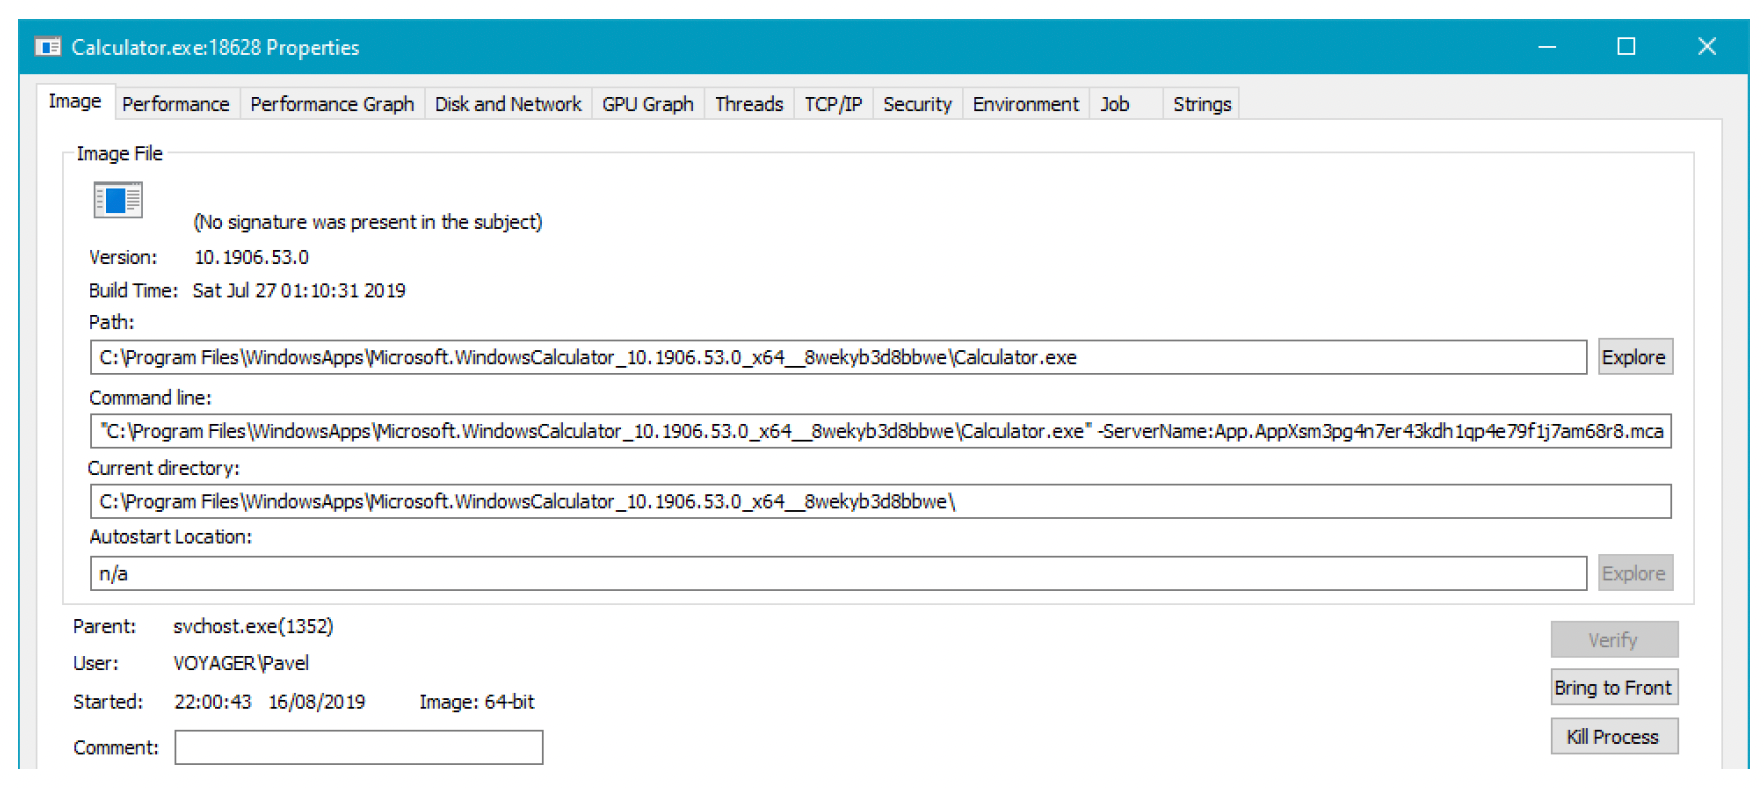Click build time 'Sat Jul 27 01:10:31 2019'
Image resolution: width=1764 pixels, height=788 pixels.
click(299, 290)
